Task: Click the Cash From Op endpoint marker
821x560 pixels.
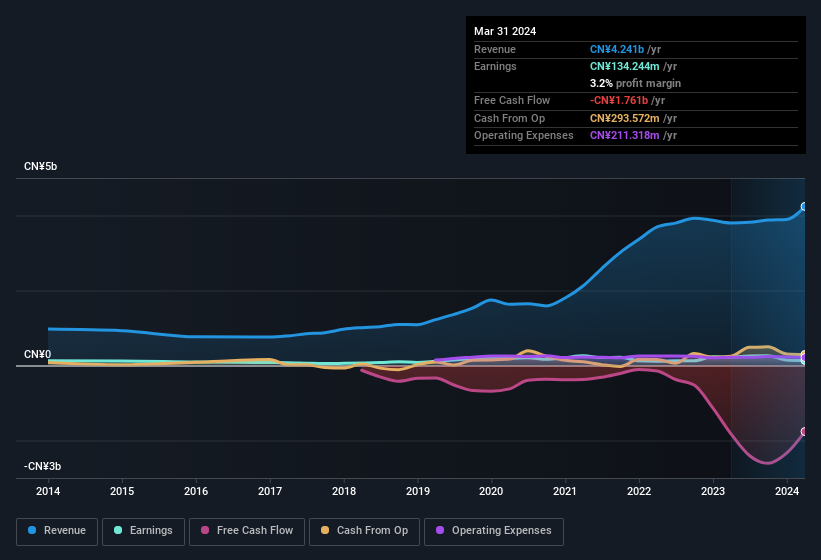Action: coord(804,354)
